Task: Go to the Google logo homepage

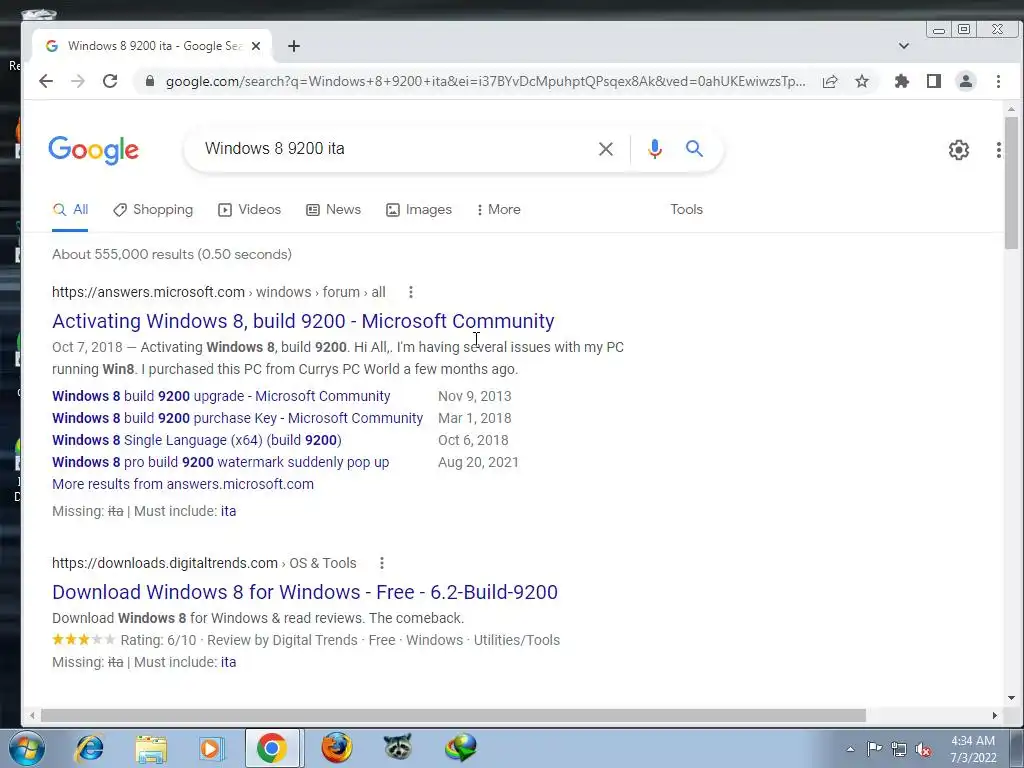Action: point(93,150)
